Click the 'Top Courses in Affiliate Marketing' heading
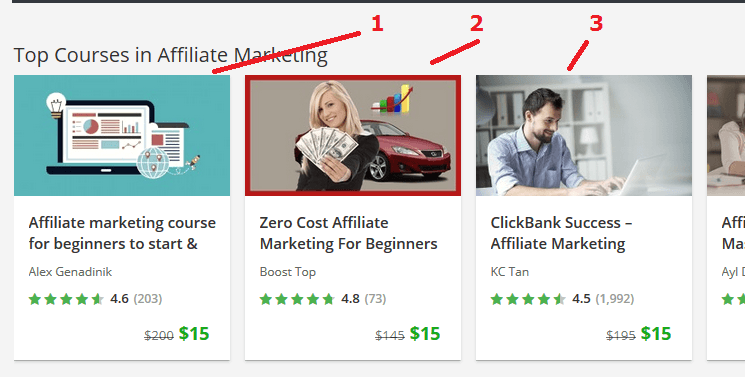Image resolution: width=745 pixels, height=377 pixels. (x=171, y=55)
